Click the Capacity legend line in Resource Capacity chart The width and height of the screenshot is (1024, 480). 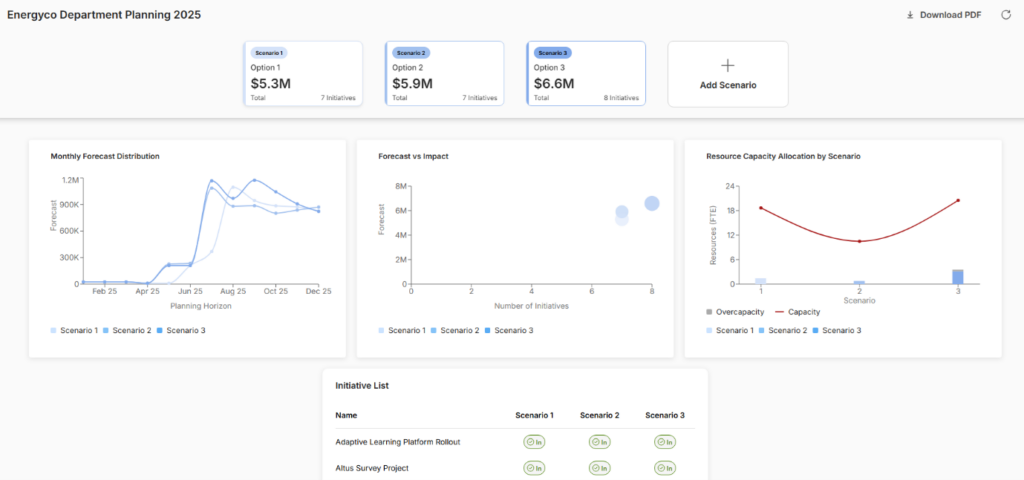point(780,312)
